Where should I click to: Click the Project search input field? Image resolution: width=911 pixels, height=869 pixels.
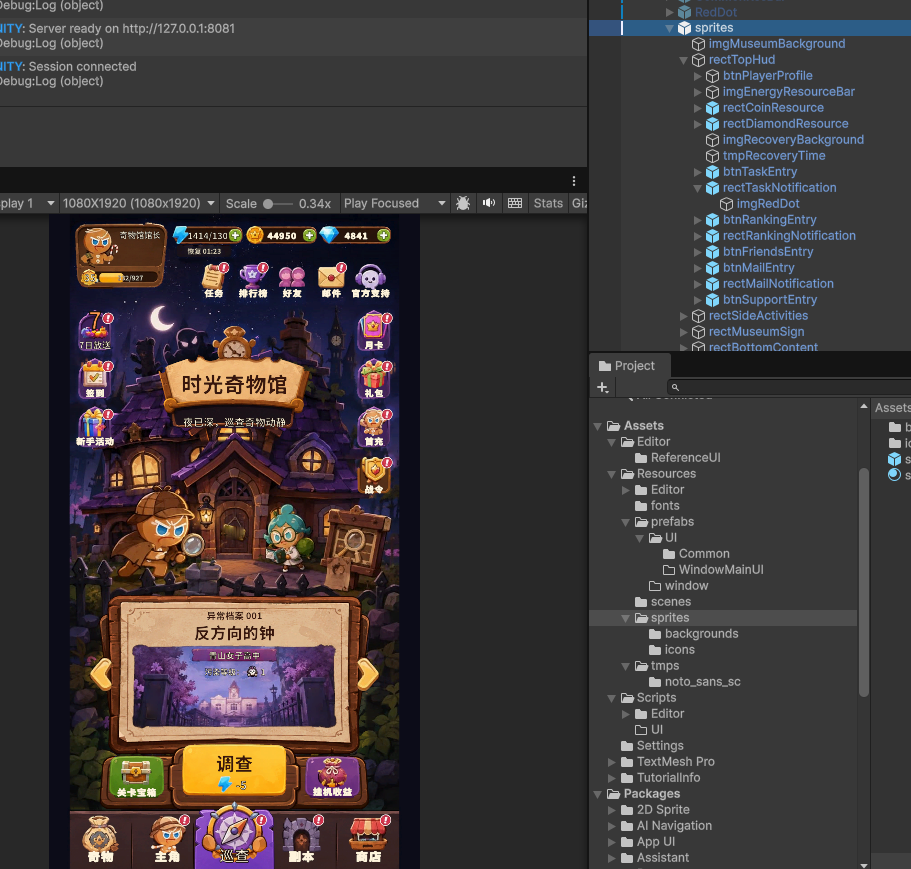tap(790, 387)
